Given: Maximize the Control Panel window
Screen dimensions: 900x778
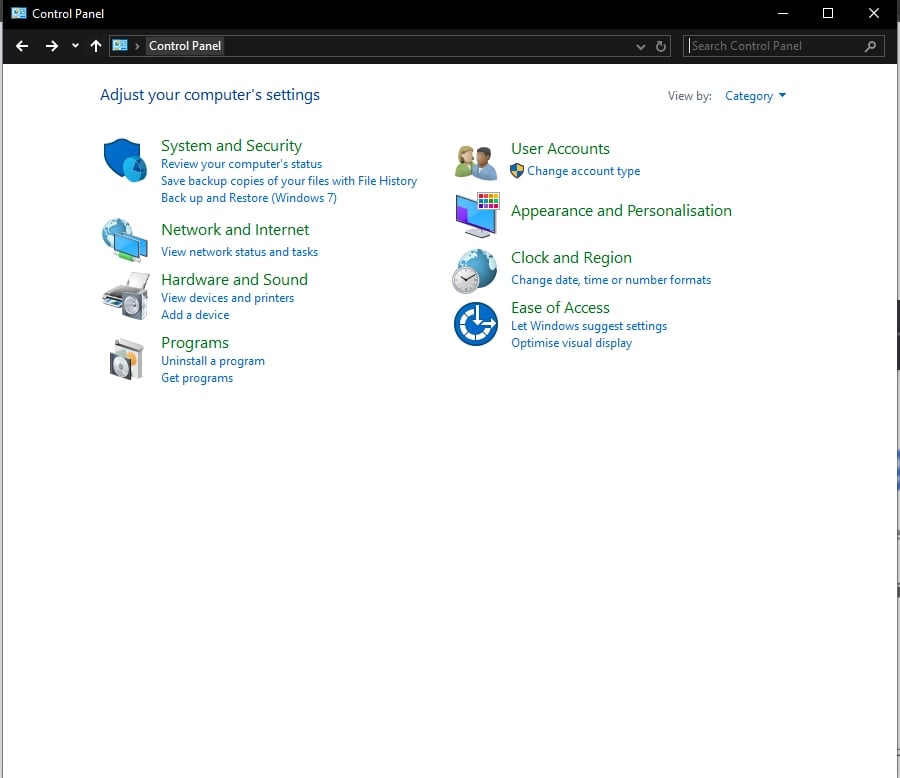Looking at the screenshot, I should (828, 13).
